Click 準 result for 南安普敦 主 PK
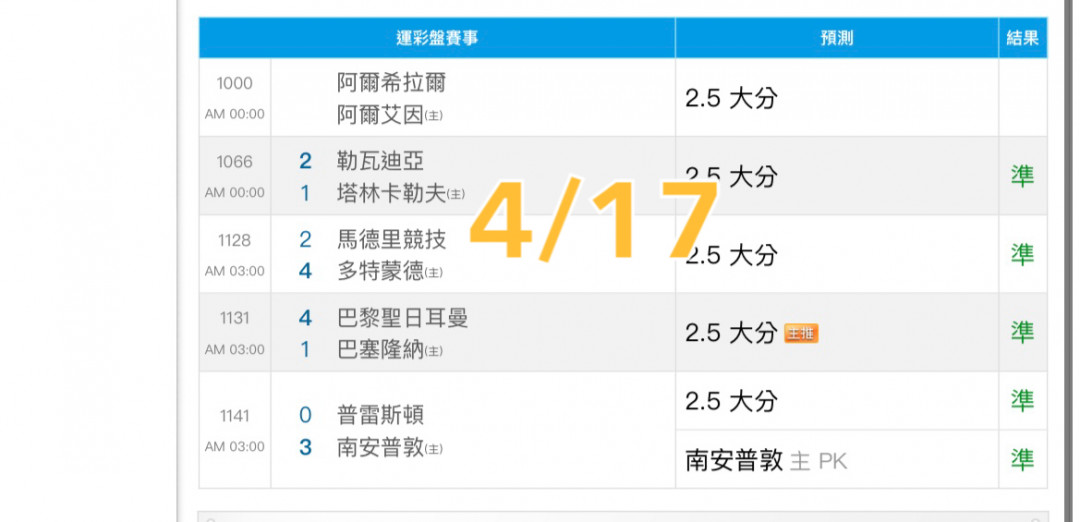This screenshot has width=1080, height=522. click(x=1023, y=459)
